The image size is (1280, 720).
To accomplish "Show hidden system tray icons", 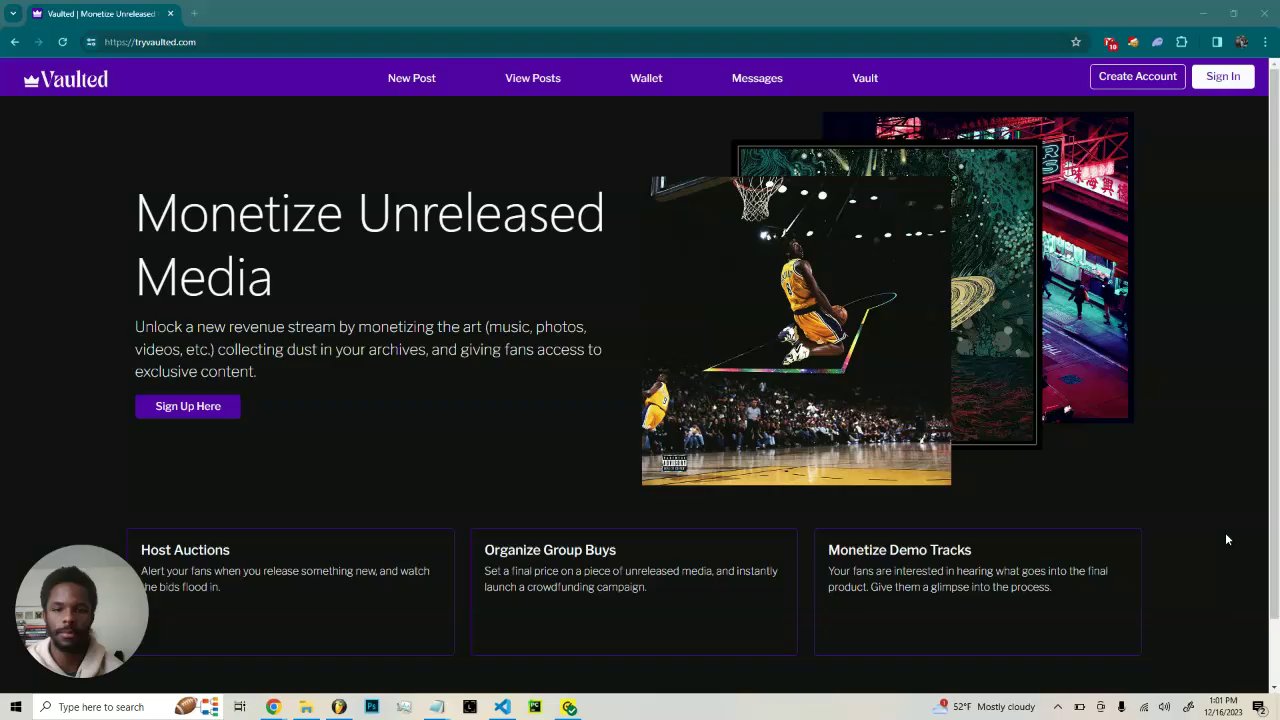I will pos(1058,707).
